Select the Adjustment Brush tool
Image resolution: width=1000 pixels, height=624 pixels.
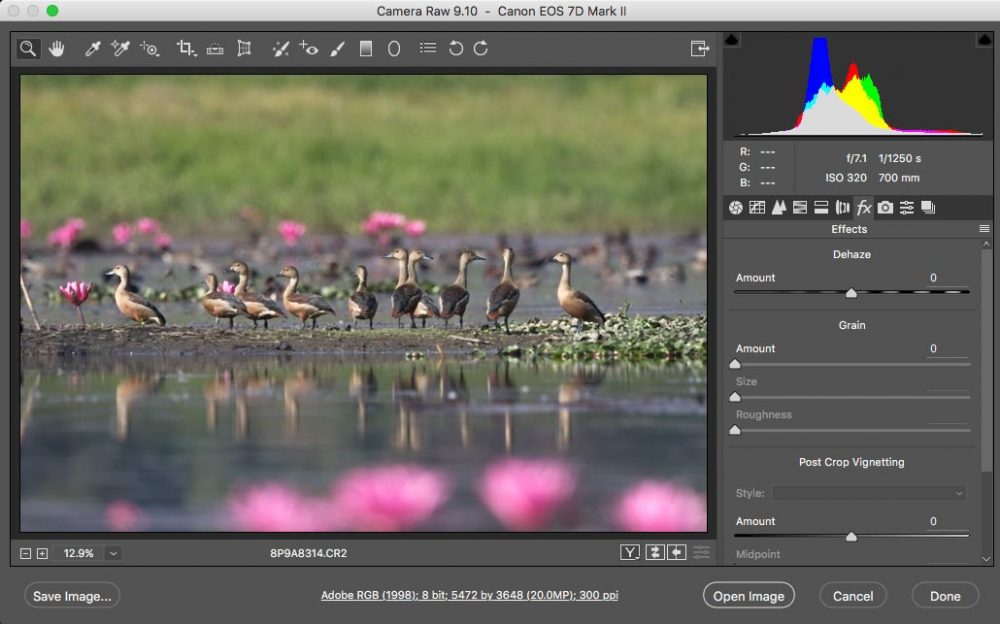click(336, 47)
